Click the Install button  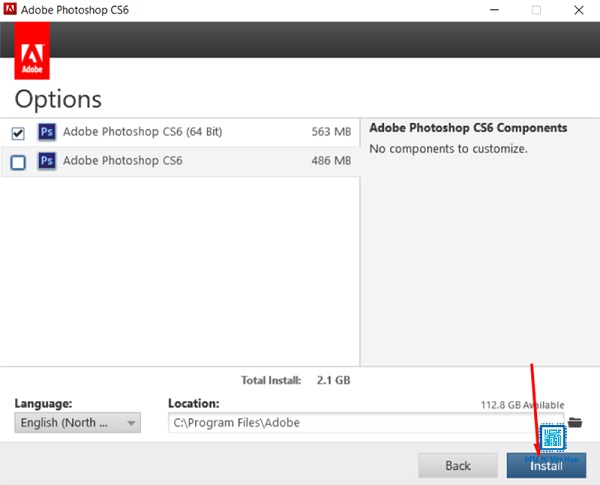(546, 465)
